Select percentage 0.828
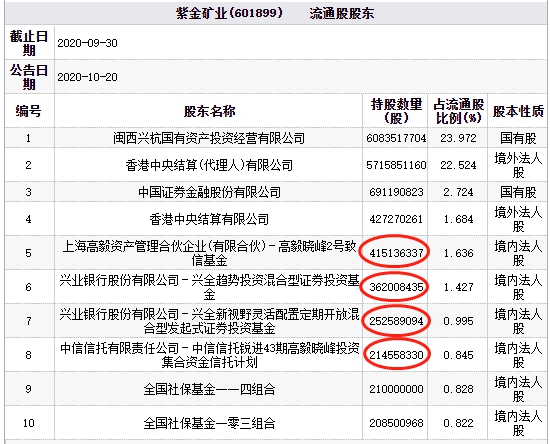 [458, 389]
